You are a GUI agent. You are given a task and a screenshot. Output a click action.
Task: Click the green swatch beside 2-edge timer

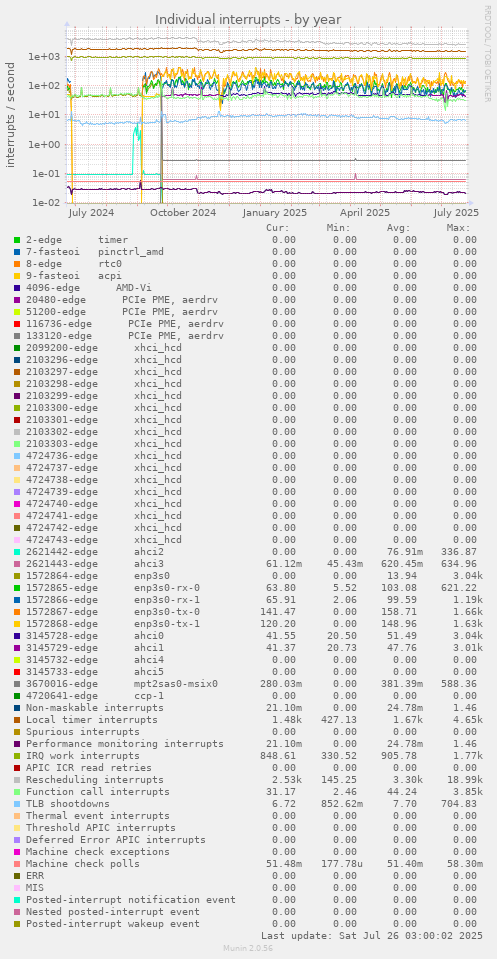(17, 240)
